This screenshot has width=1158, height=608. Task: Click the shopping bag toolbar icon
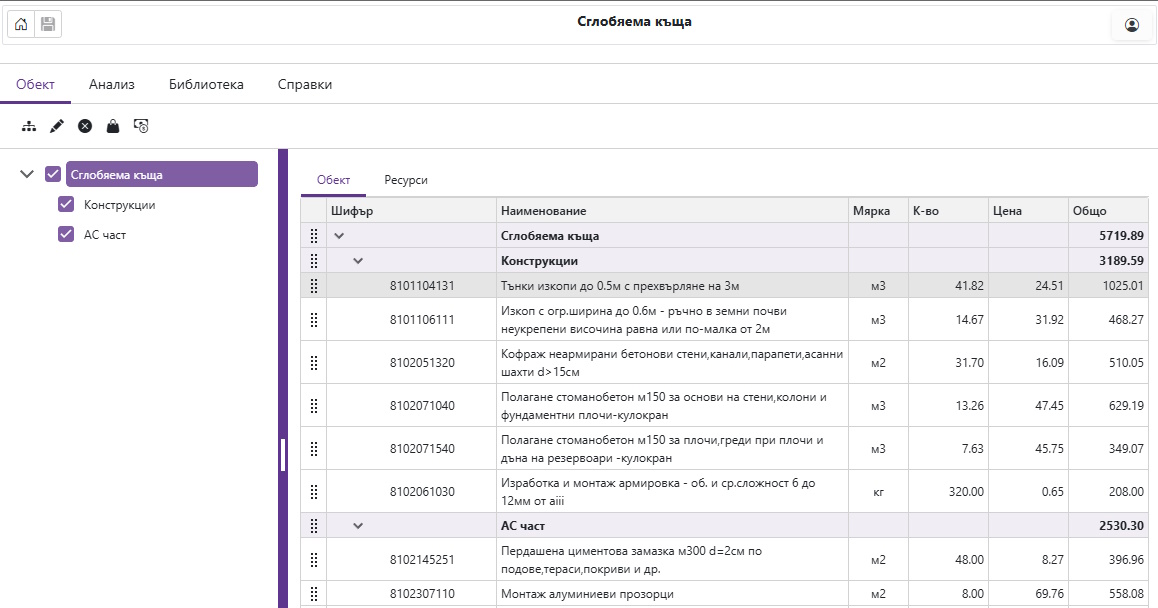pos(113,126)
